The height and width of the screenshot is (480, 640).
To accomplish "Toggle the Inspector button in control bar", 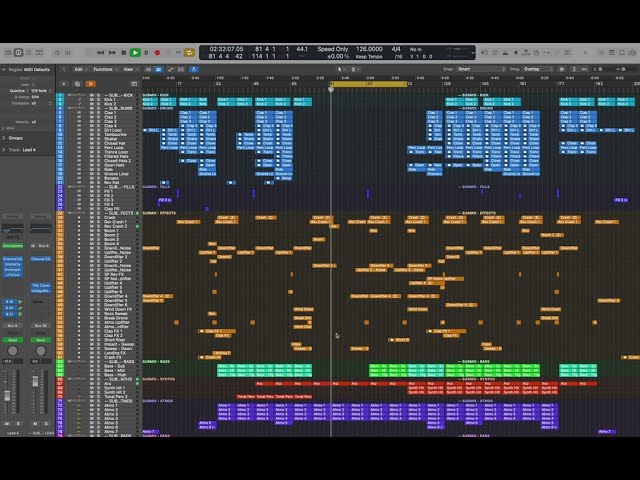I will coord(18,53).
